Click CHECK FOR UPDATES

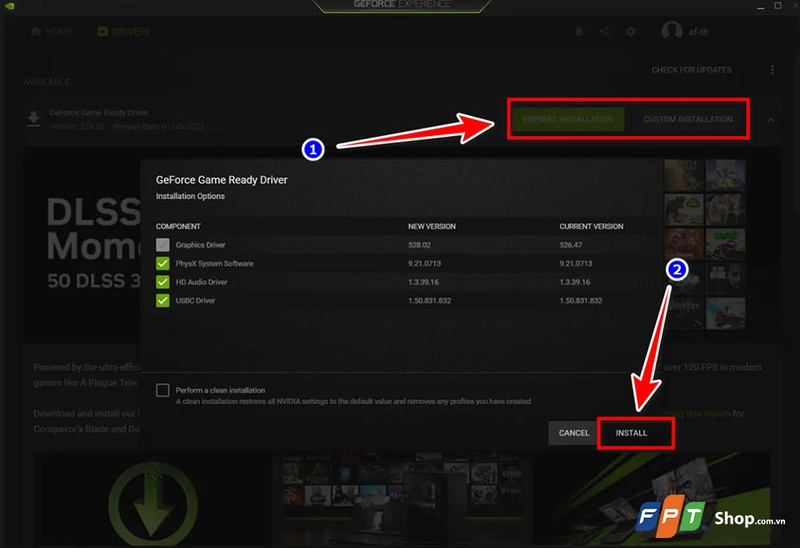pos(691,70)
